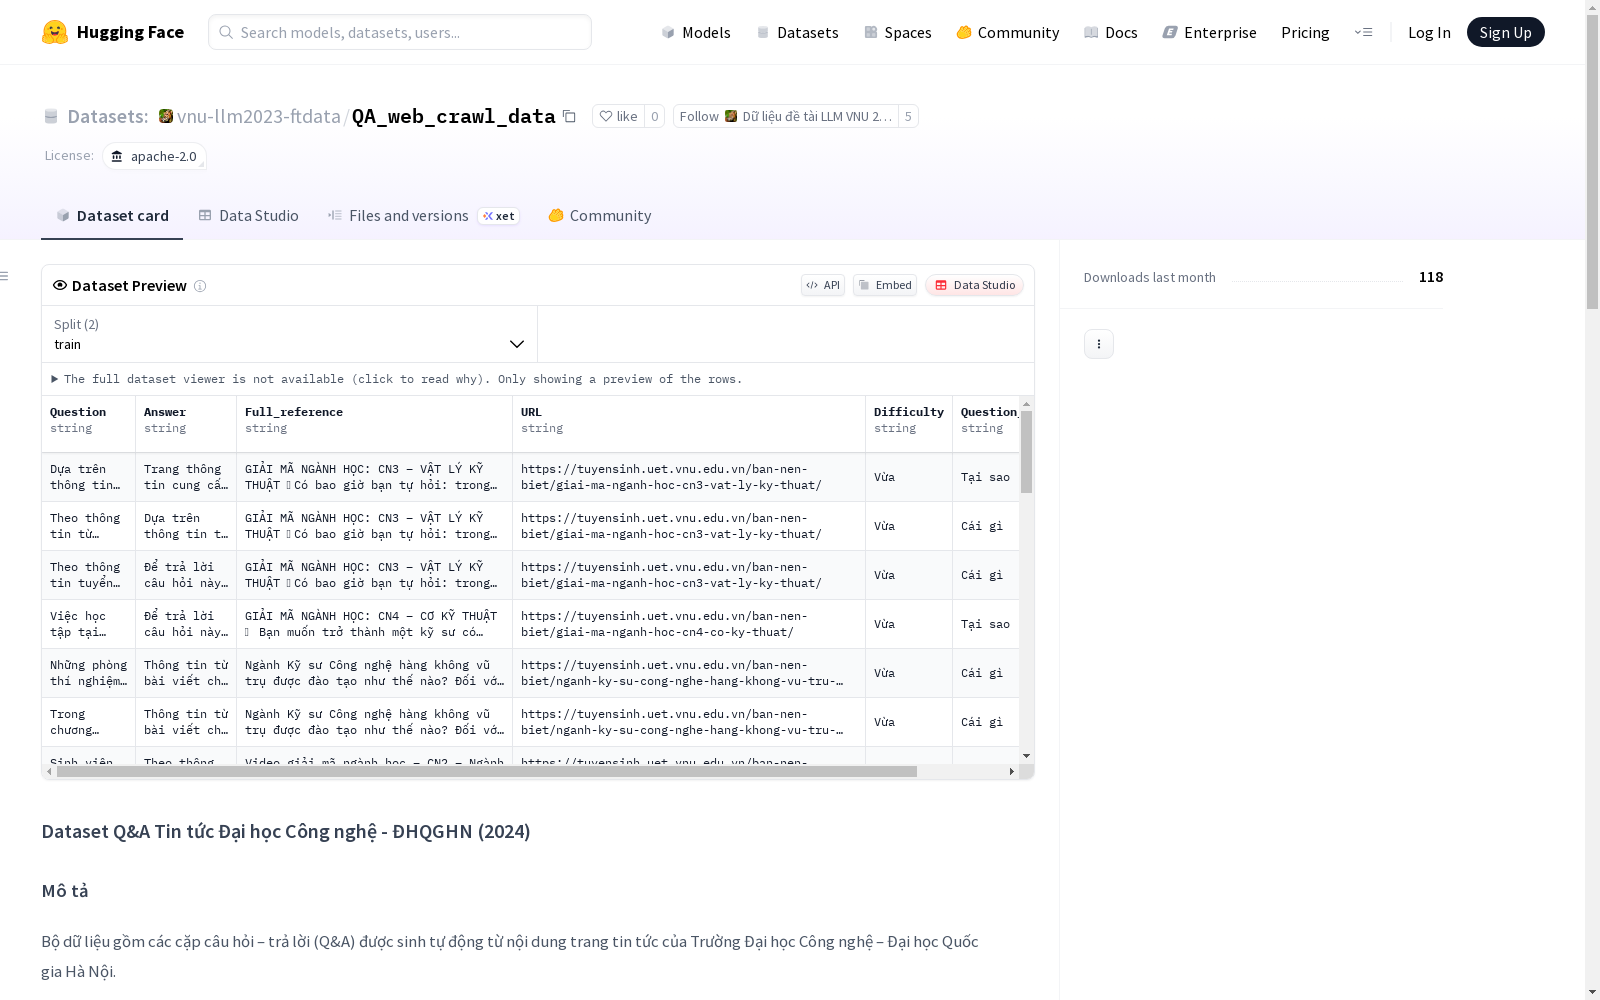
Task: Open the Files and versions tab
Action: pos(423,216)
